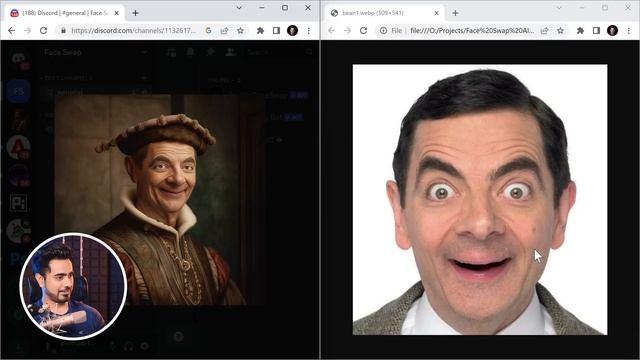Click the bean1.webp face image
This screenshot has height=360, width=640.
(480, 200)
